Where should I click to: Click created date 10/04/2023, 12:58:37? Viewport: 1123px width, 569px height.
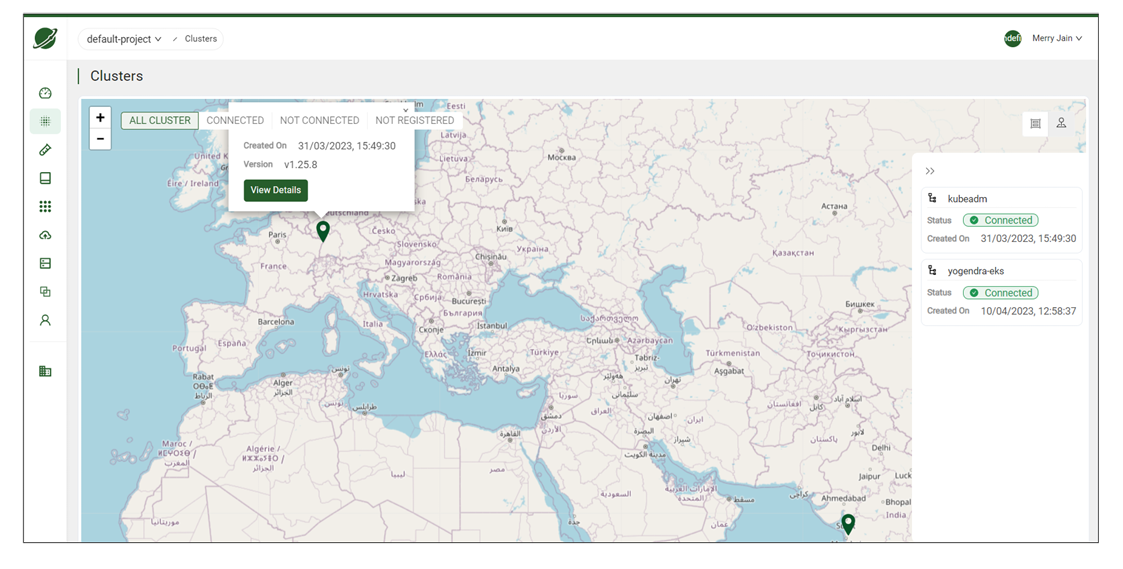1028,311
